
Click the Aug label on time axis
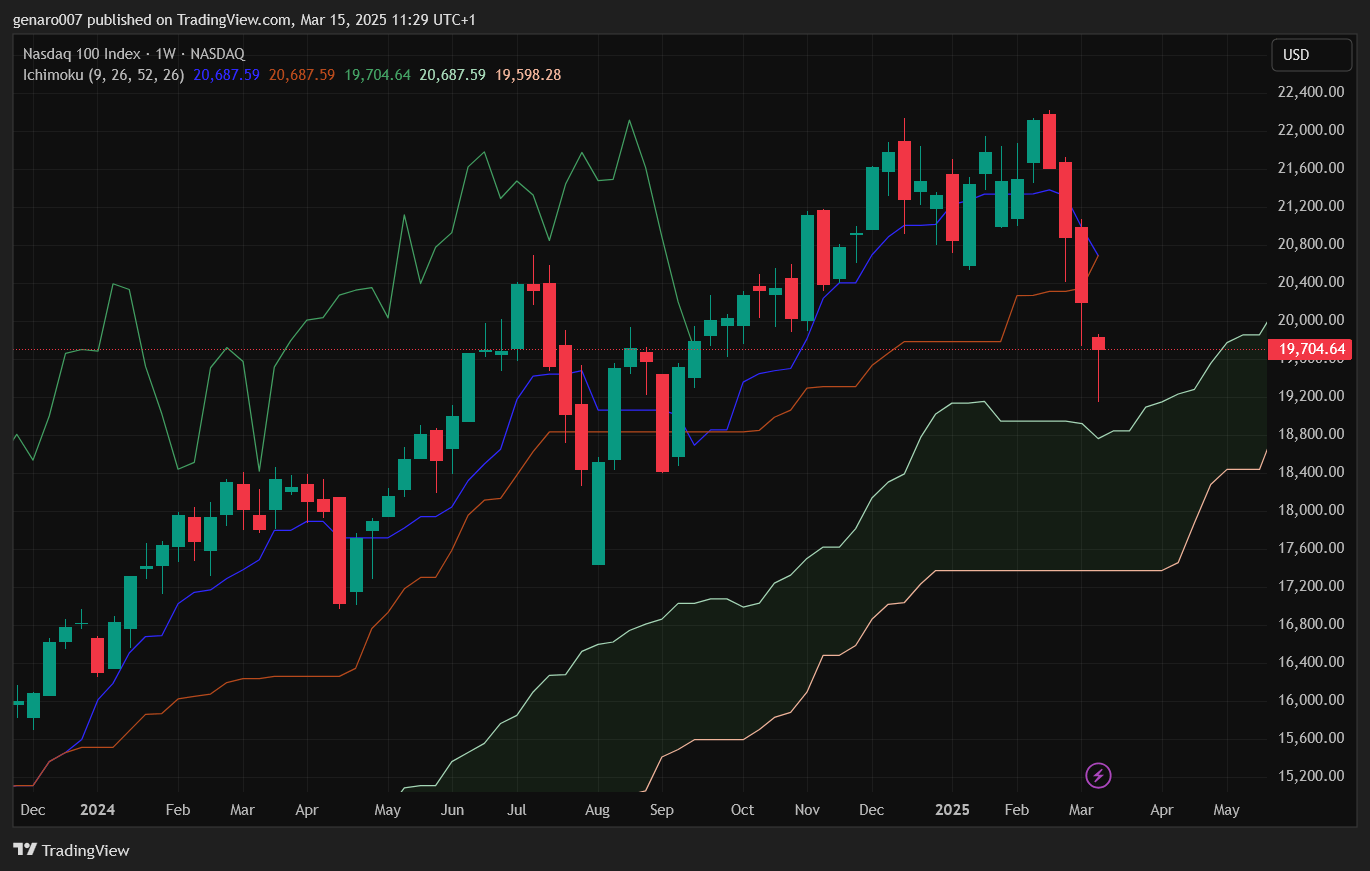[597, 810]
